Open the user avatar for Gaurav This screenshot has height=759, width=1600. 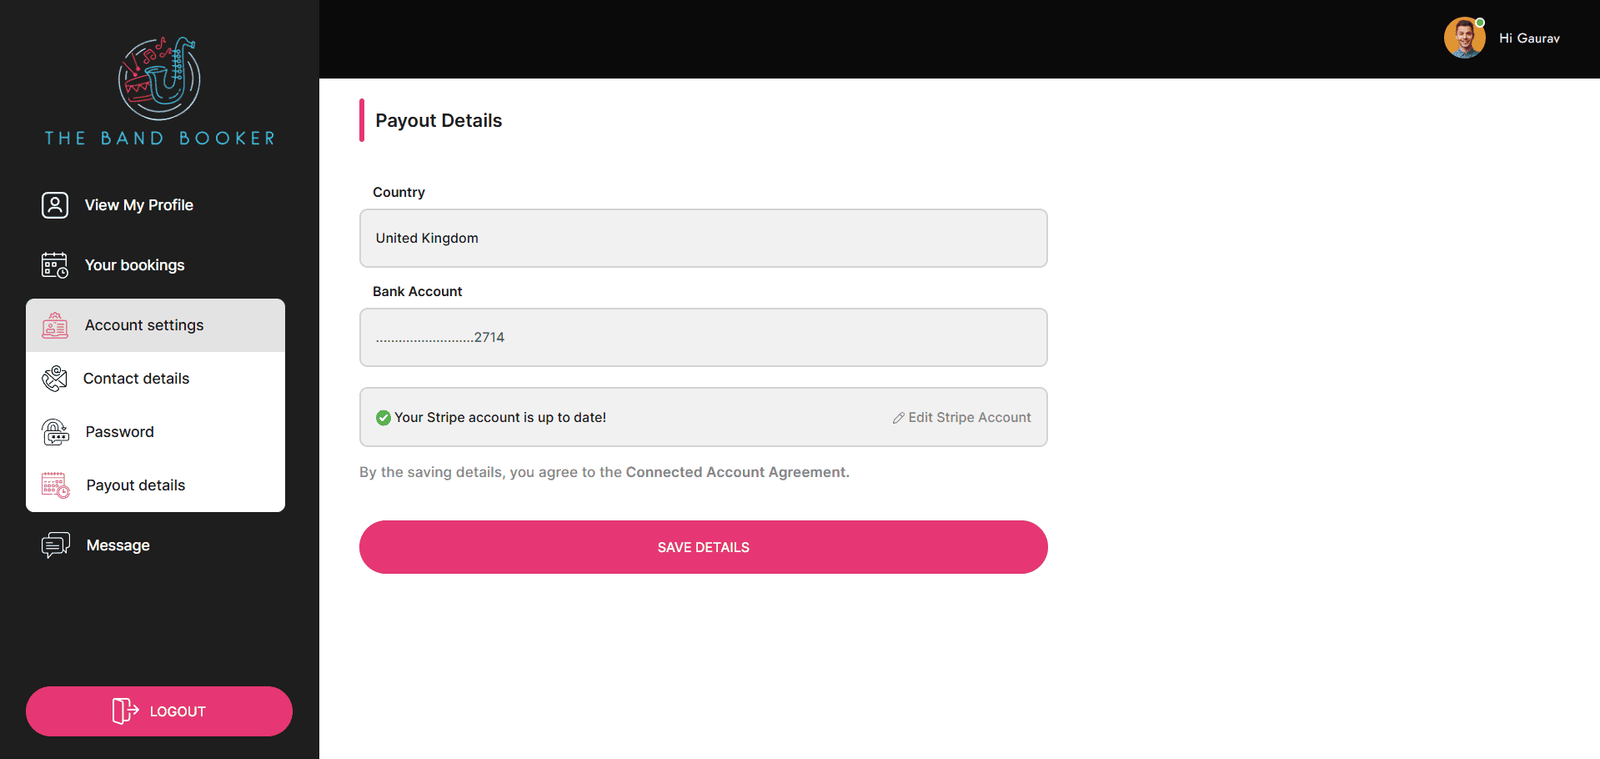click(x=1464, y=38)
